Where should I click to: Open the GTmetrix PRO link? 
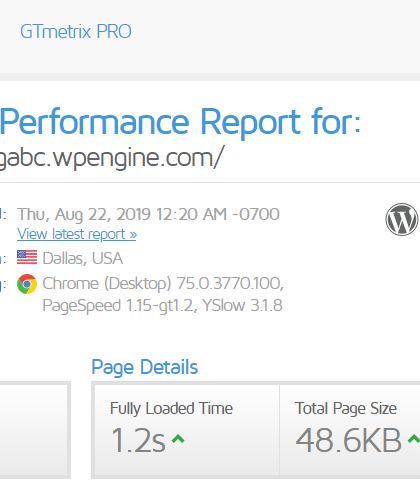point(76,32)
